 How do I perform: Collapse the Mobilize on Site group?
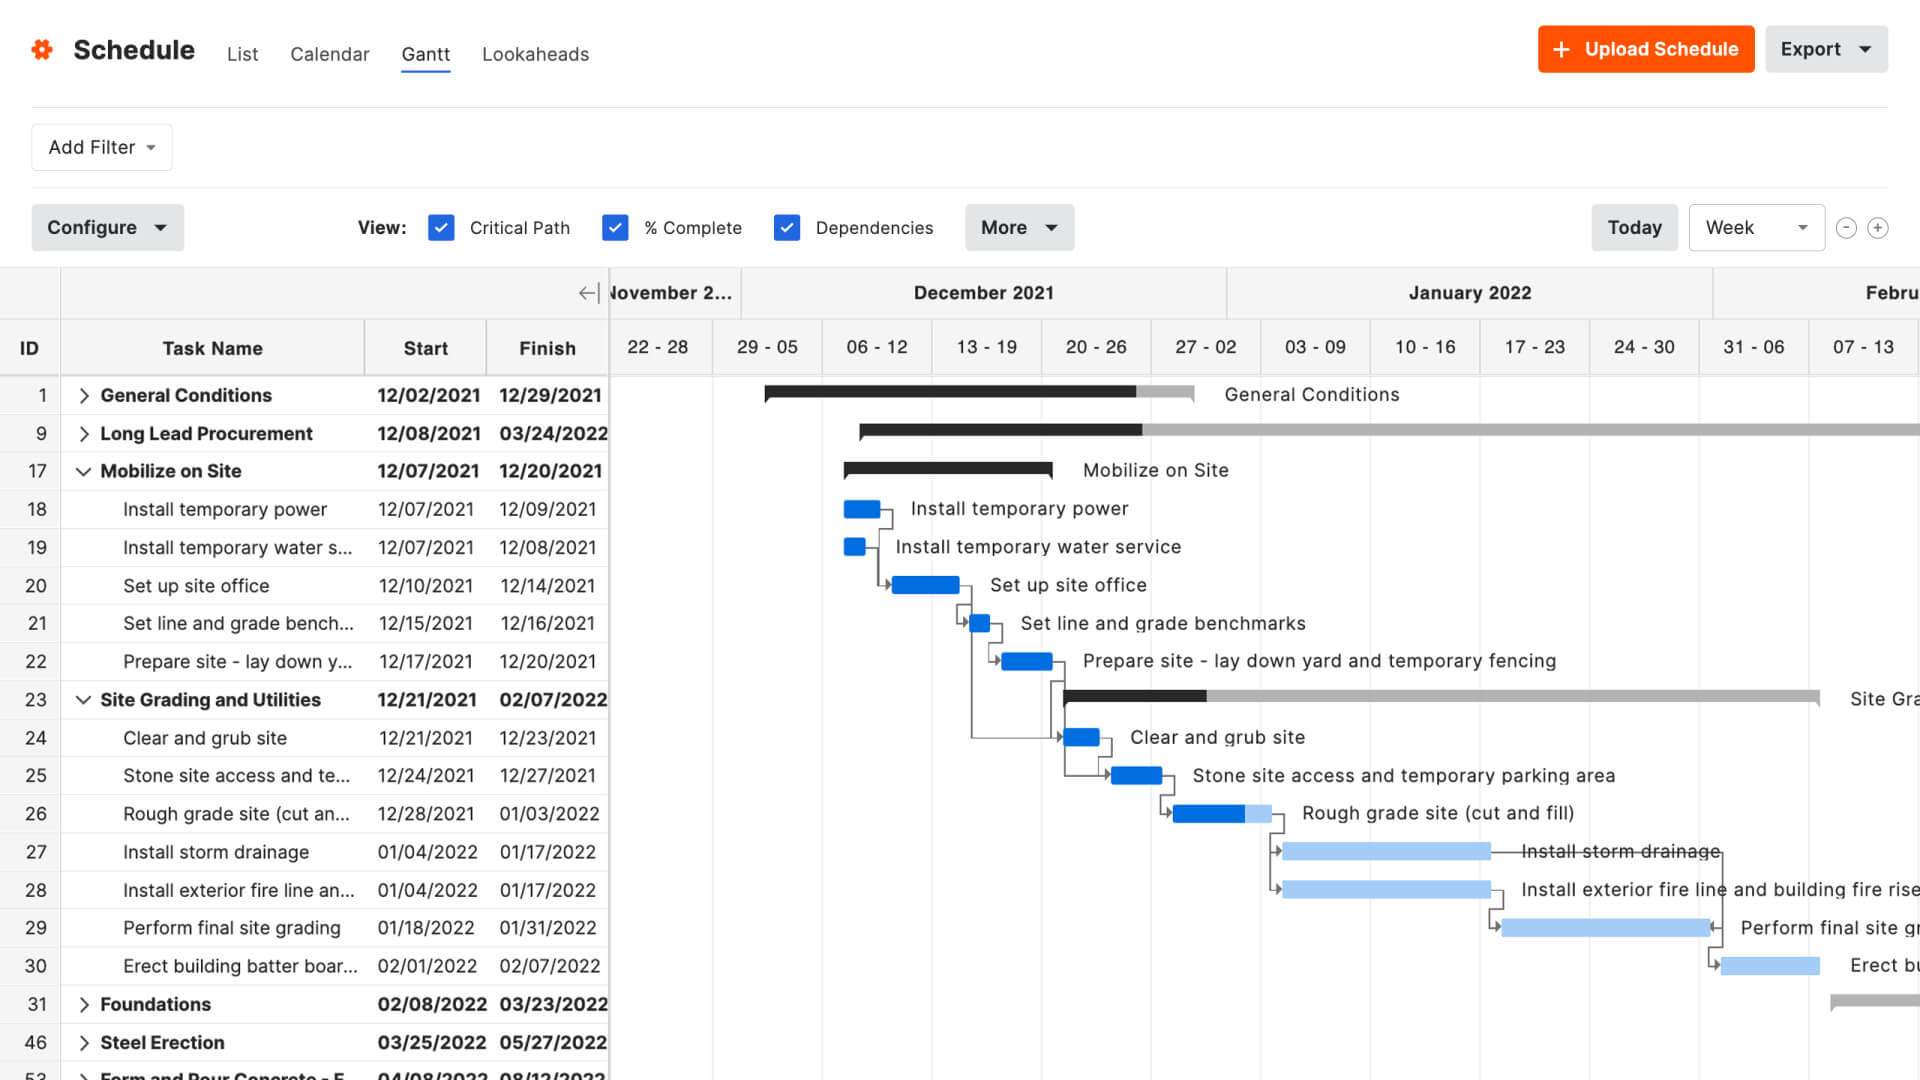[84, 472]
